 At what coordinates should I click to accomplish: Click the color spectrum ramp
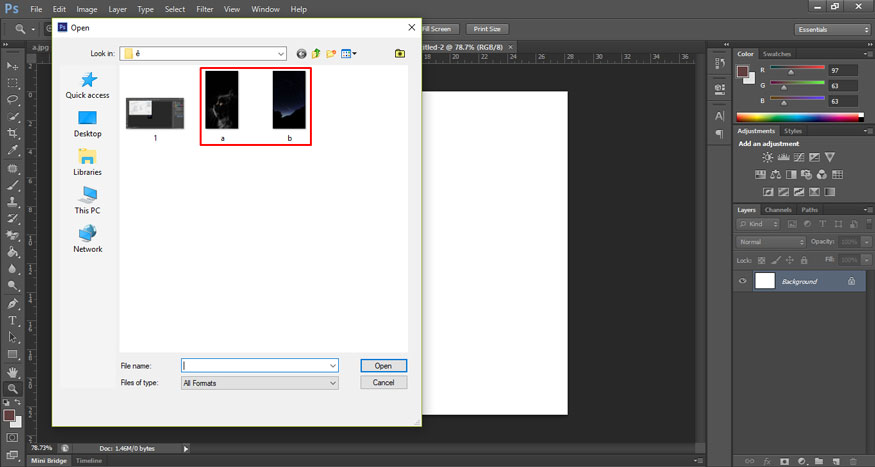tap(800, 117)
